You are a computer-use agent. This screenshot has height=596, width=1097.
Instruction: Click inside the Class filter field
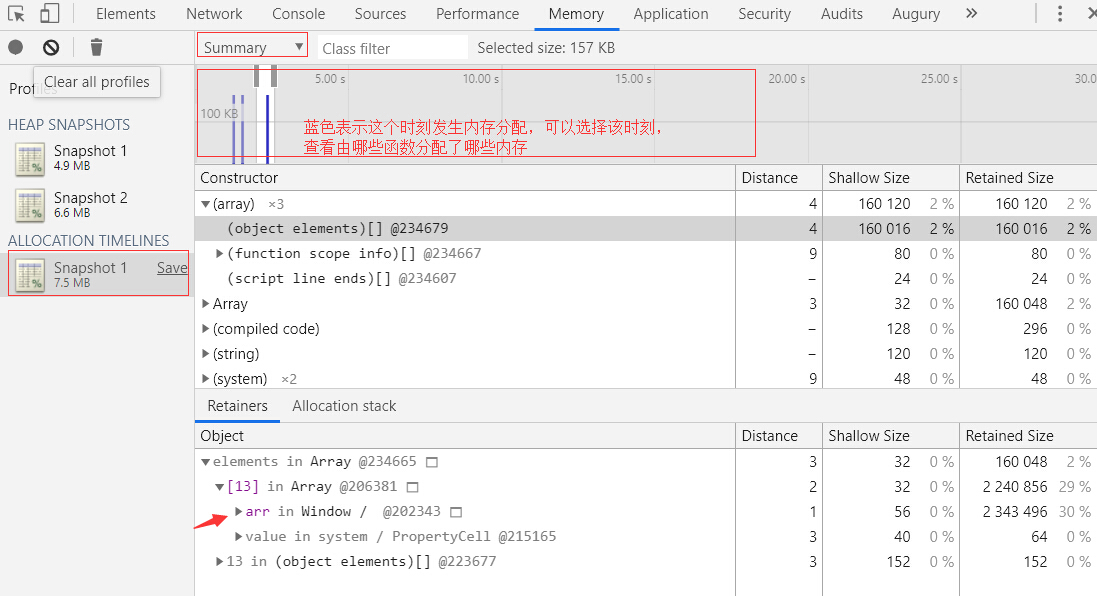click(x=390, y=47)
